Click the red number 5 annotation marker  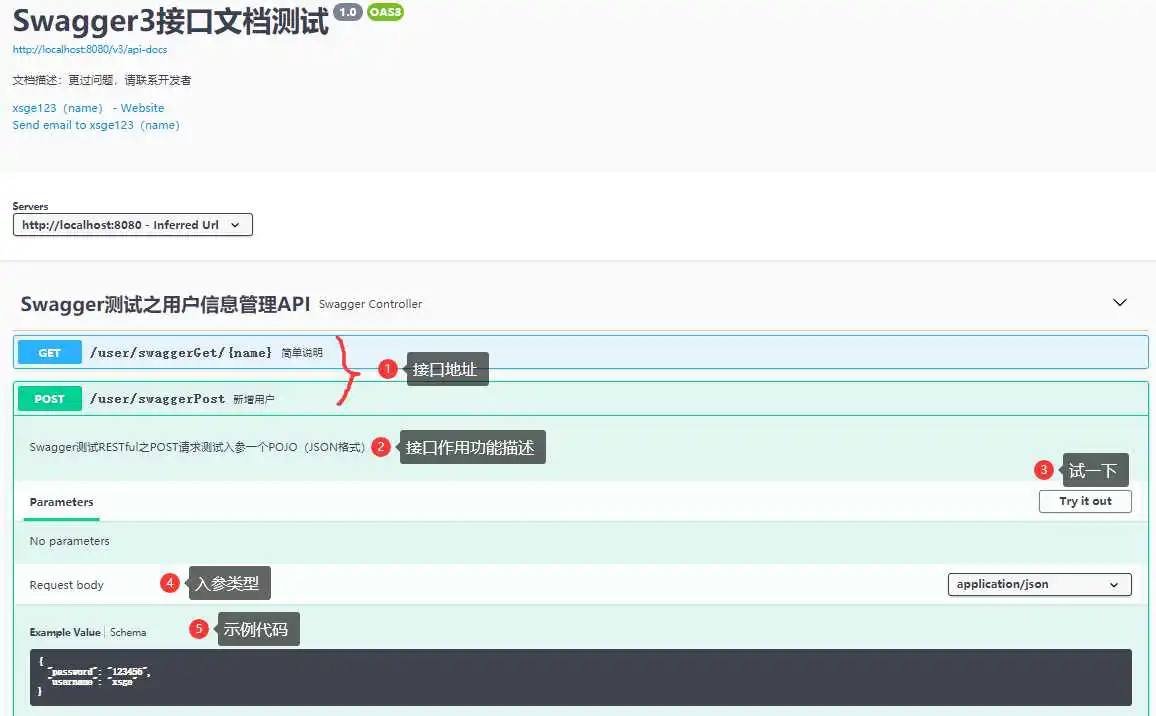pyautogui.click(x=199, y=629)
